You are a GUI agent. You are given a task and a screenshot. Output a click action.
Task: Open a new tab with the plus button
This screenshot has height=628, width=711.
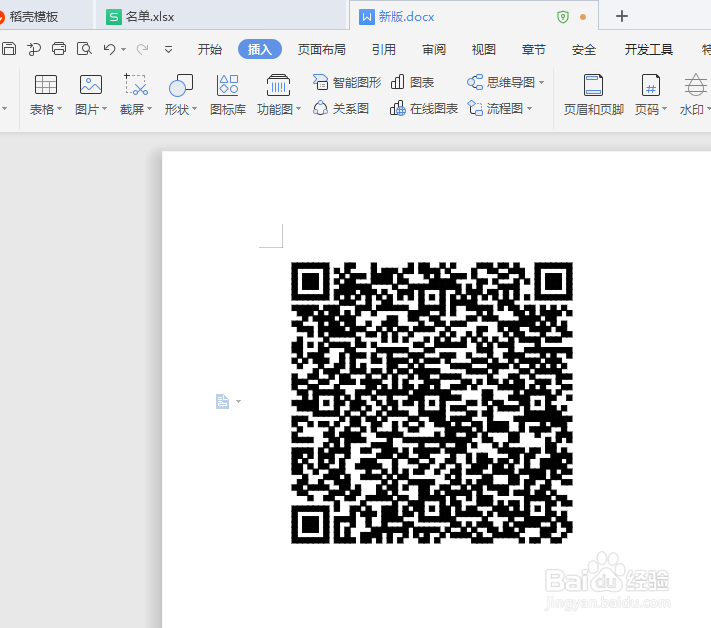[x=622, y=16]
